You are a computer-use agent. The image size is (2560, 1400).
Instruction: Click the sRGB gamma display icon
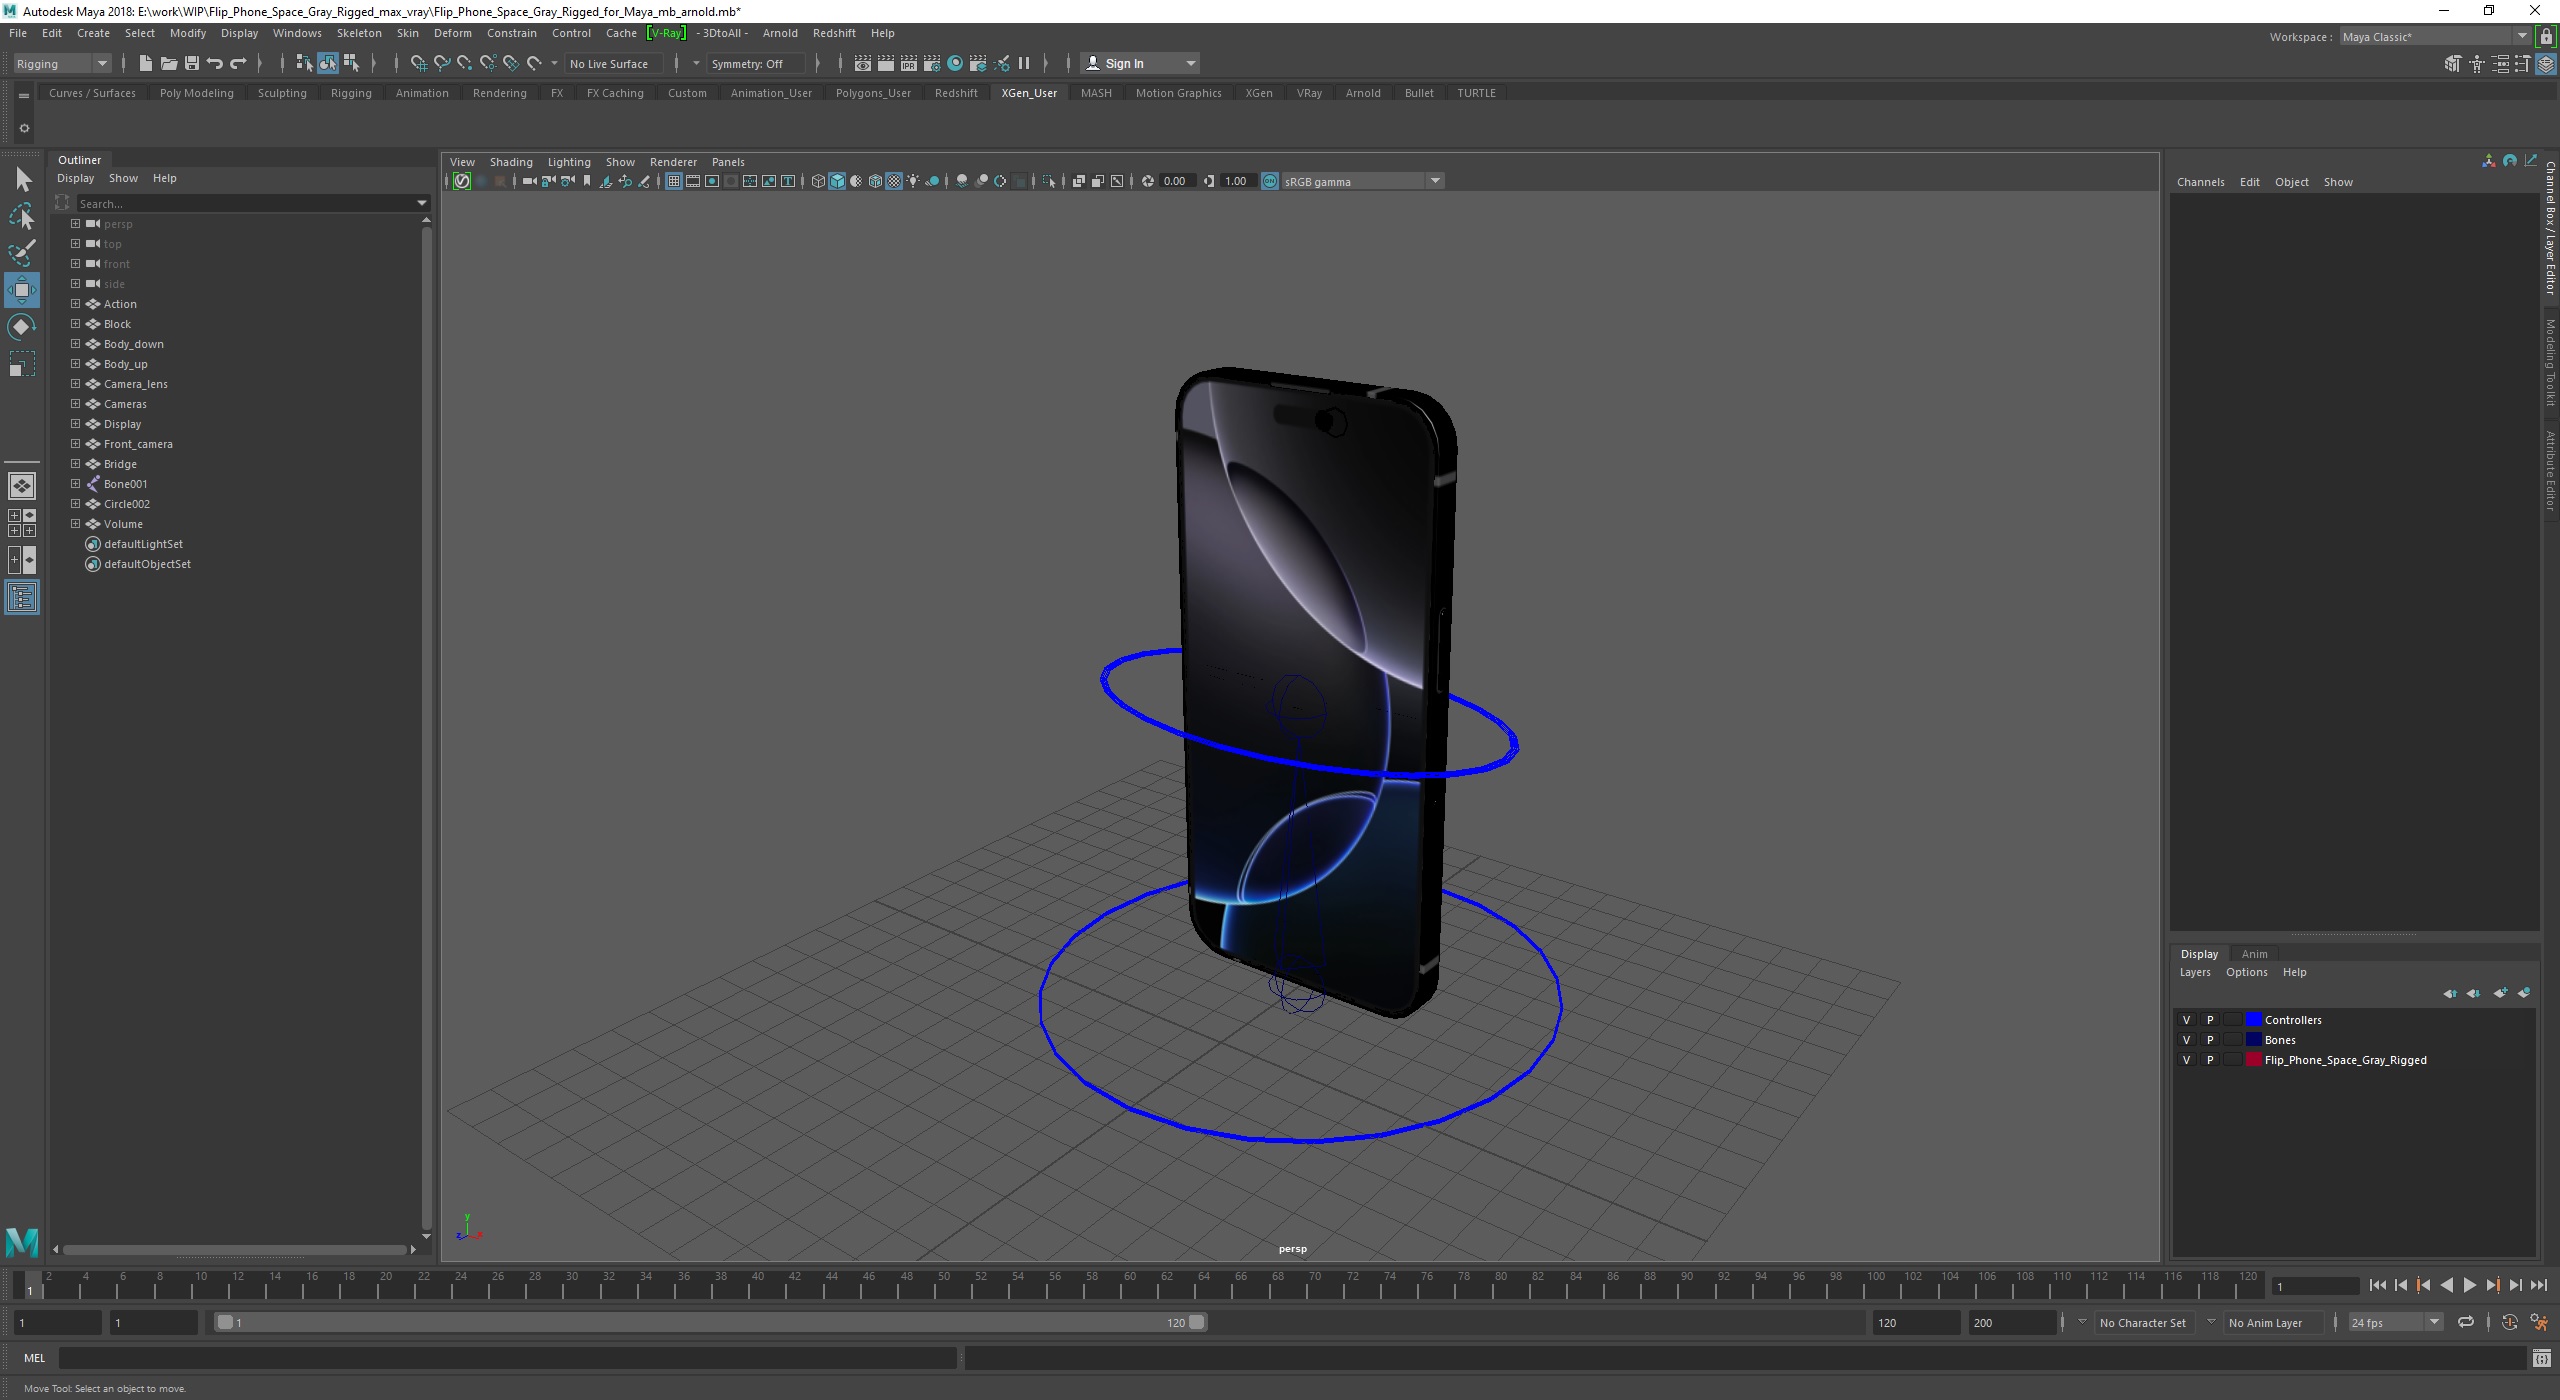click(1269, 181)
